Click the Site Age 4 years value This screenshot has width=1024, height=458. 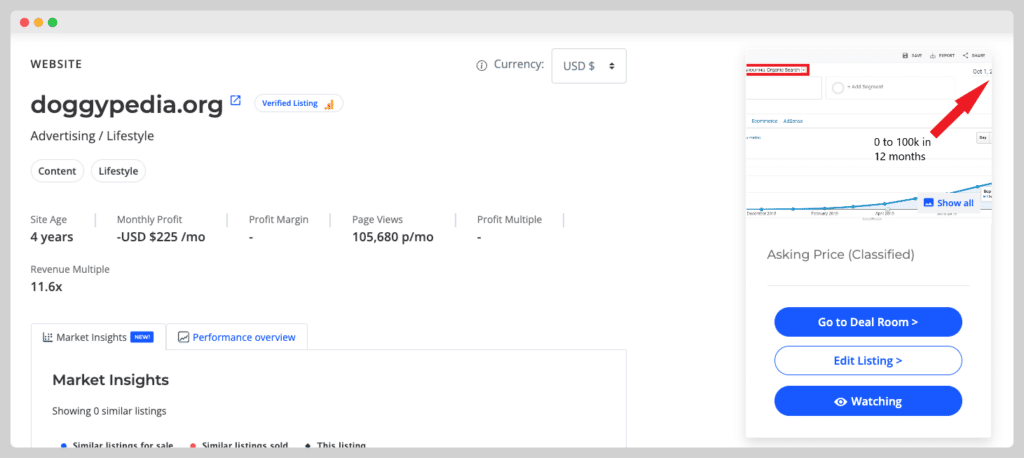point(52,237)
